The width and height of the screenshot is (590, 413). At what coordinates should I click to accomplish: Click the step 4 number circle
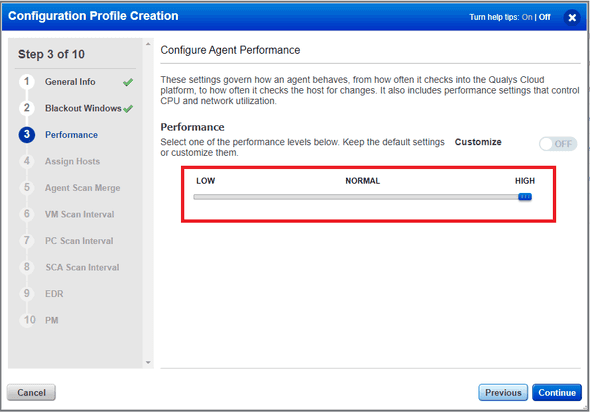tap(27, 161)
